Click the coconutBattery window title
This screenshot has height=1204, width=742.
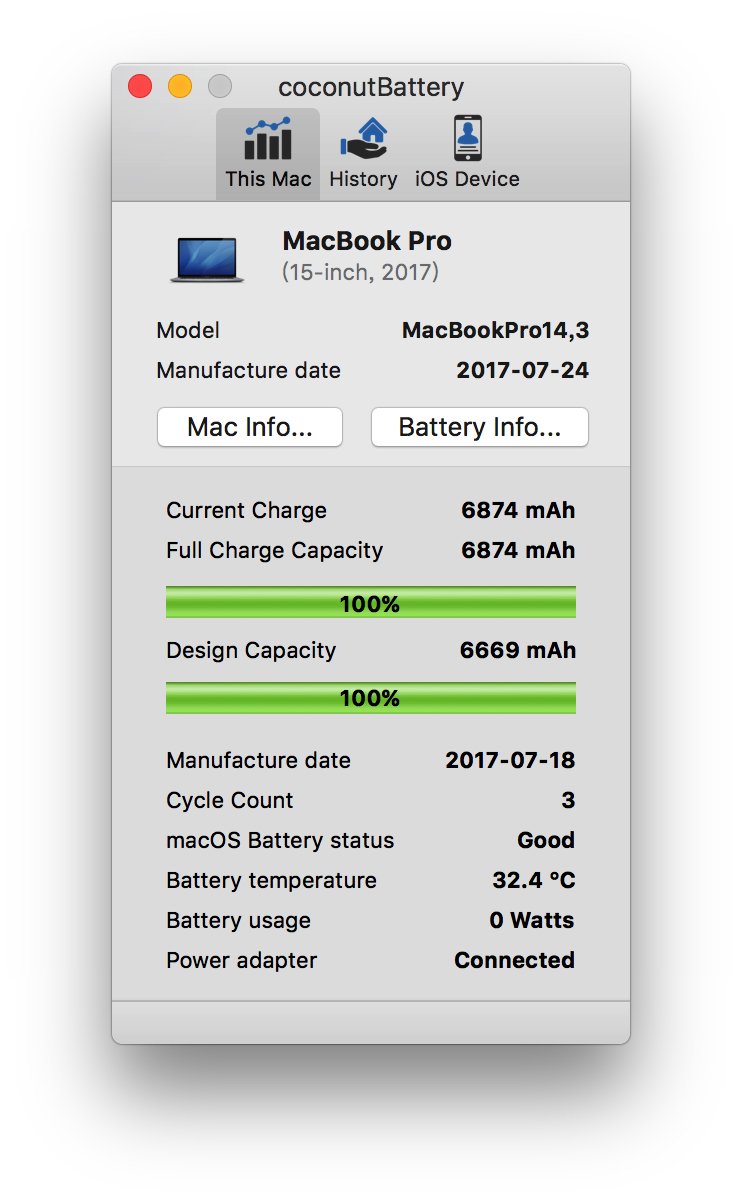371,87
